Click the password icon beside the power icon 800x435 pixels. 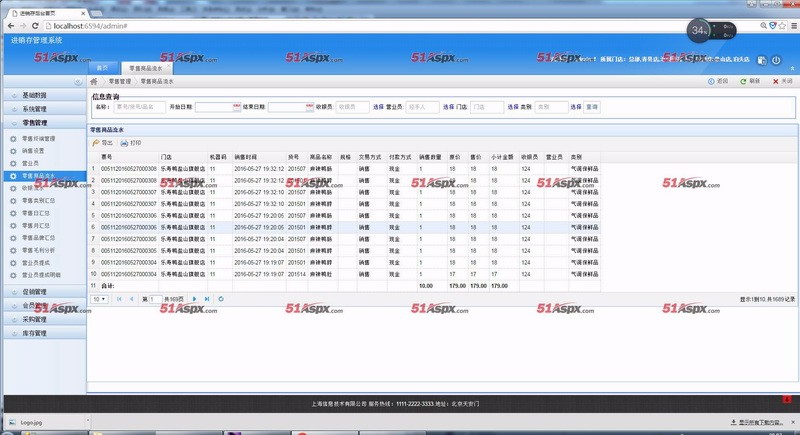(762, 60)
